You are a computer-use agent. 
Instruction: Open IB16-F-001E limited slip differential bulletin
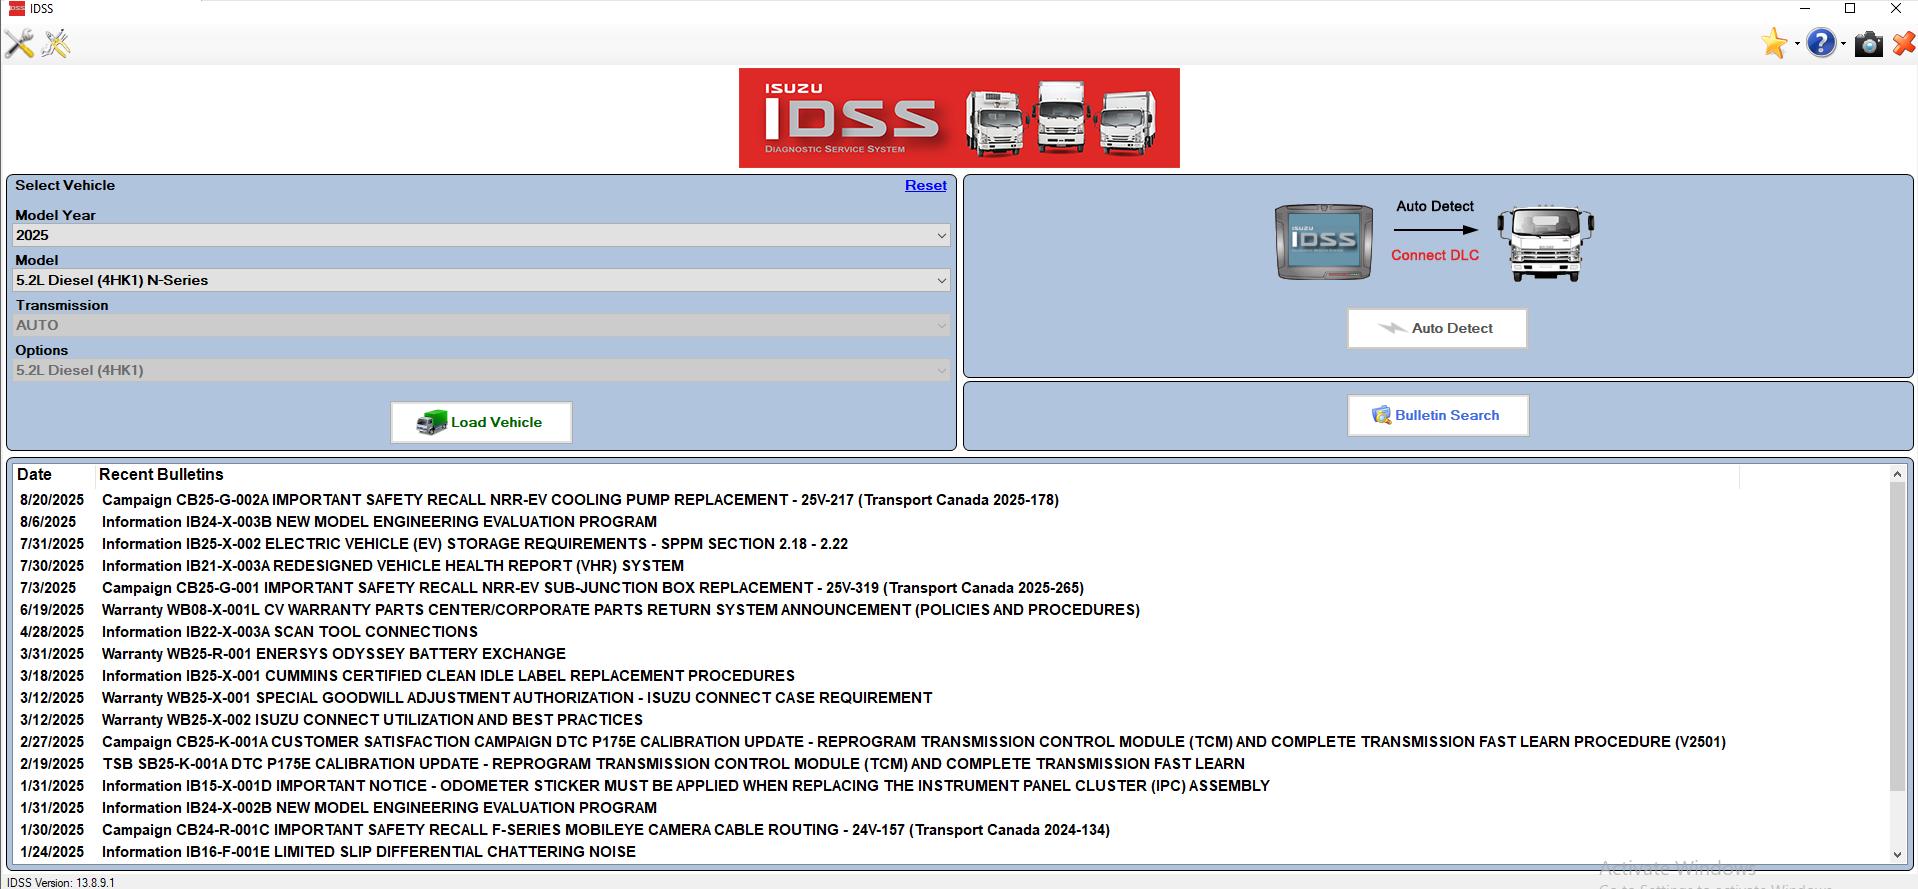click(x=369, y=852)
